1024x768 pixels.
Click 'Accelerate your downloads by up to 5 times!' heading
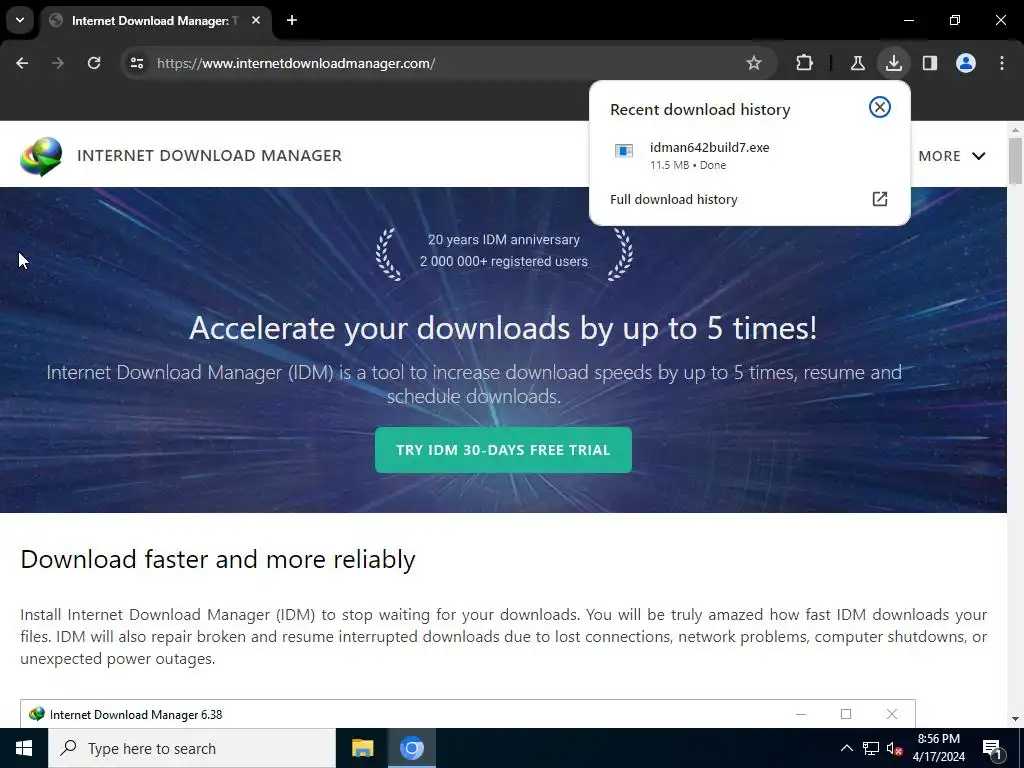pos(503,328)
